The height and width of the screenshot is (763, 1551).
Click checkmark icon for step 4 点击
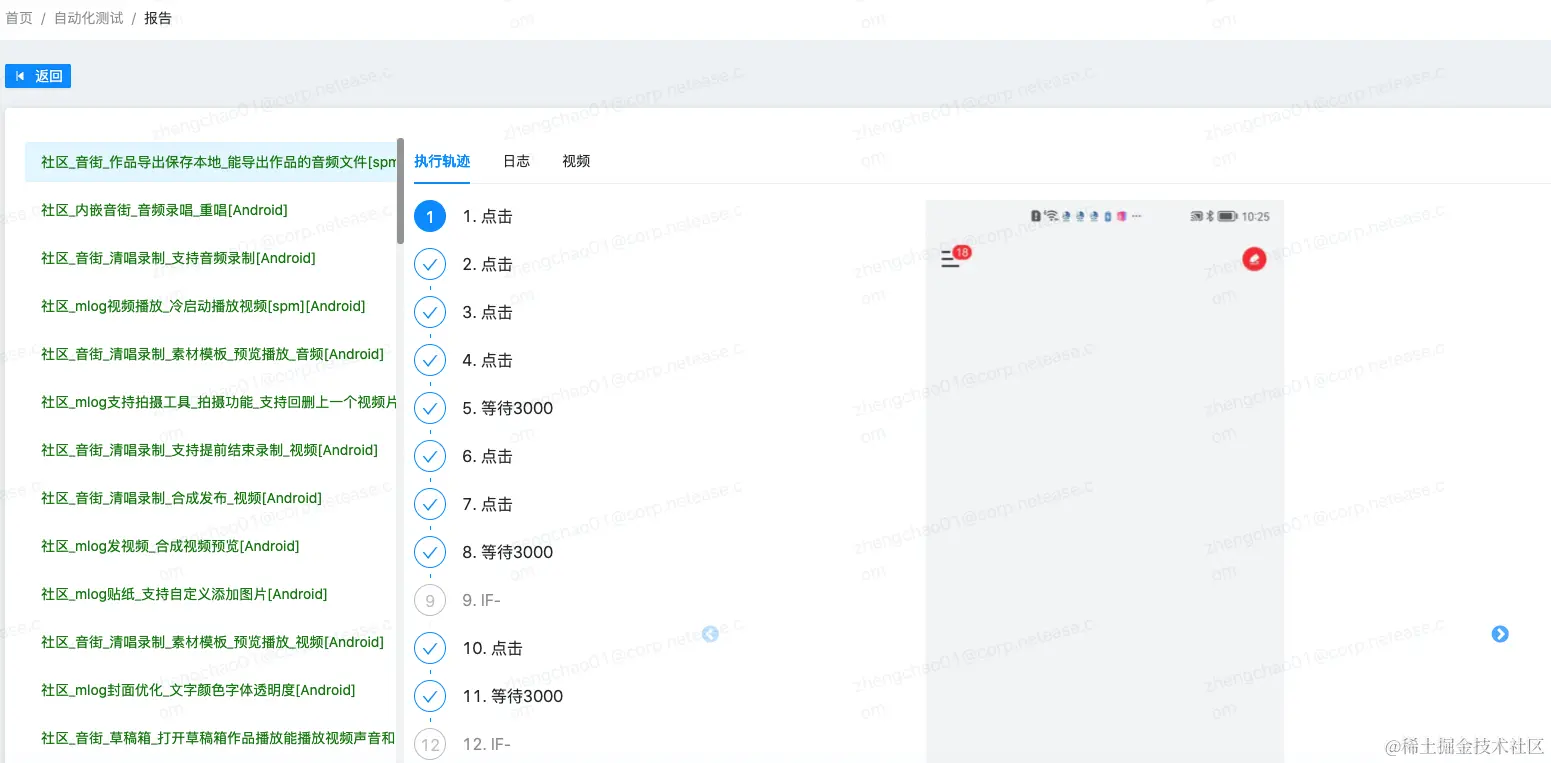(430, 360)
